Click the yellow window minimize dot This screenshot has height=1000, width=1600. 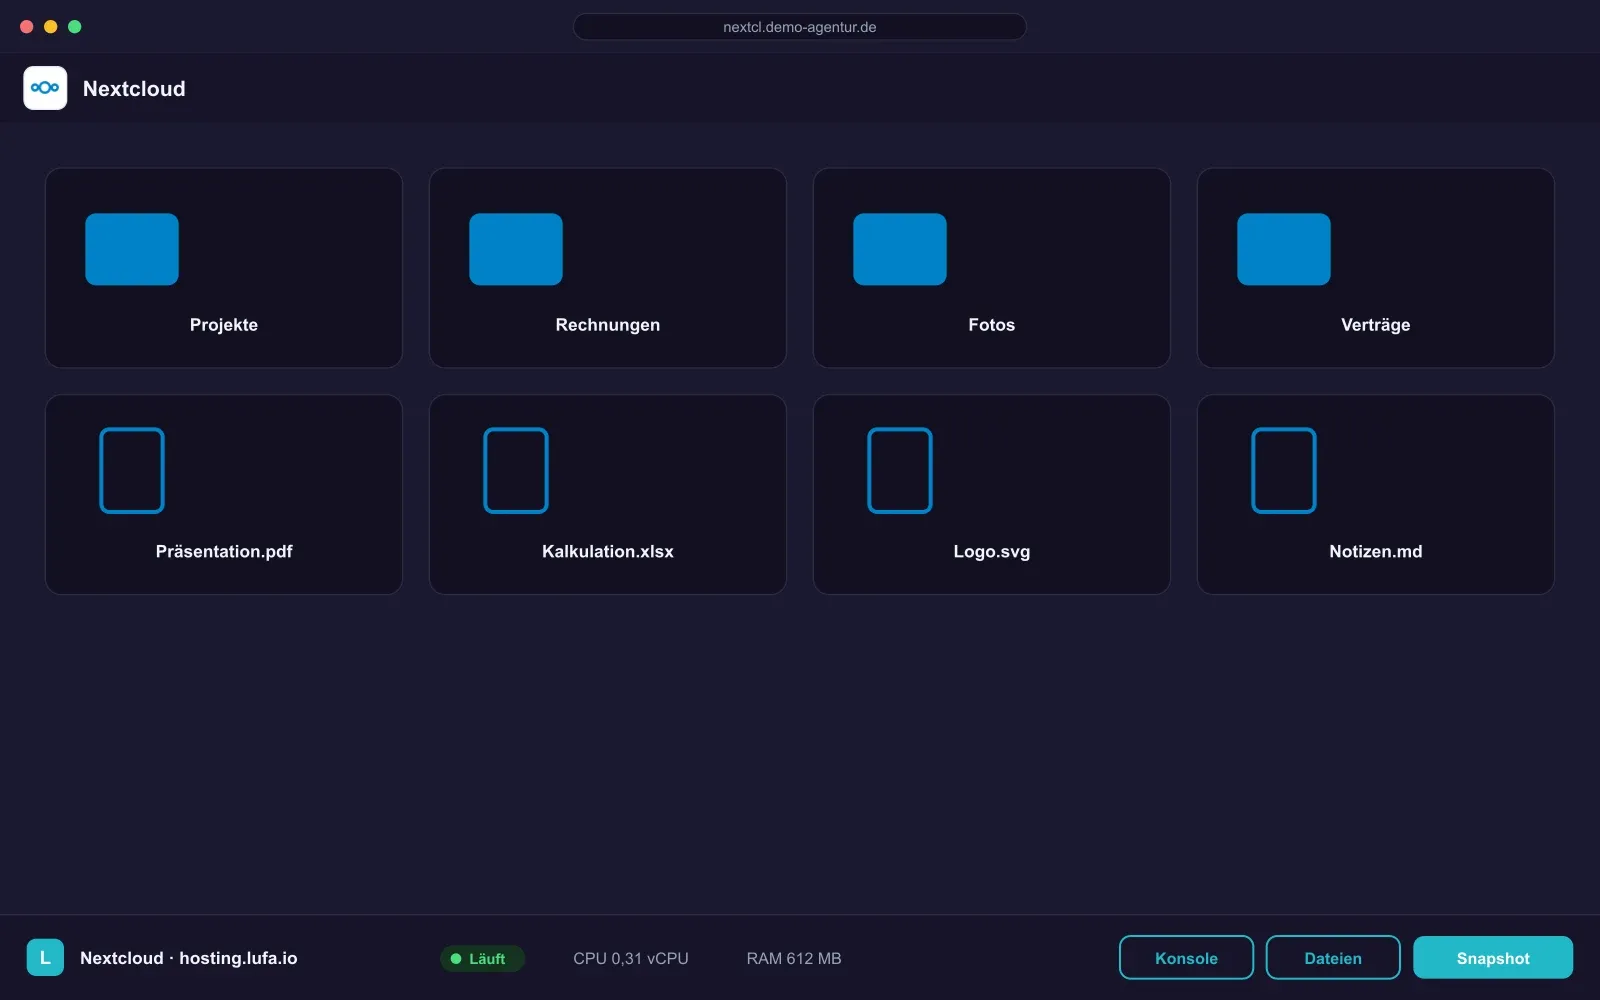click(x=51, y=27)
